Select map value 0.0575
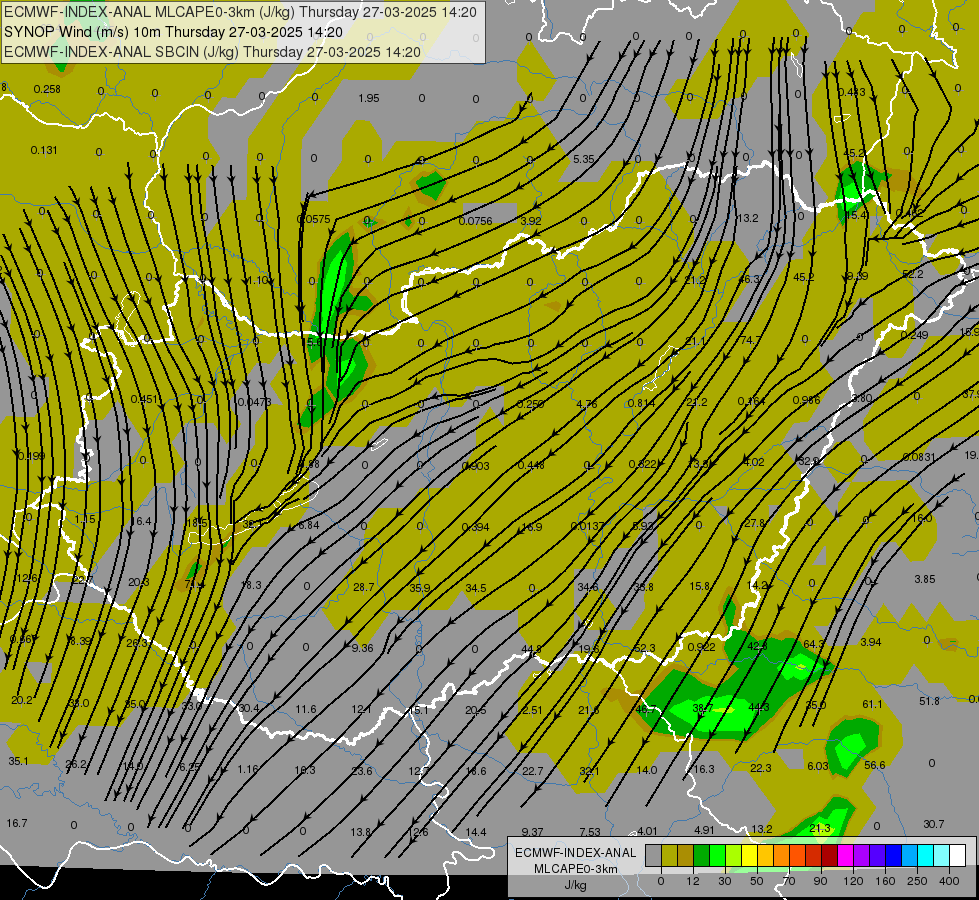The width and height of the screenshot is (979, 900). (x=314, y=219)
